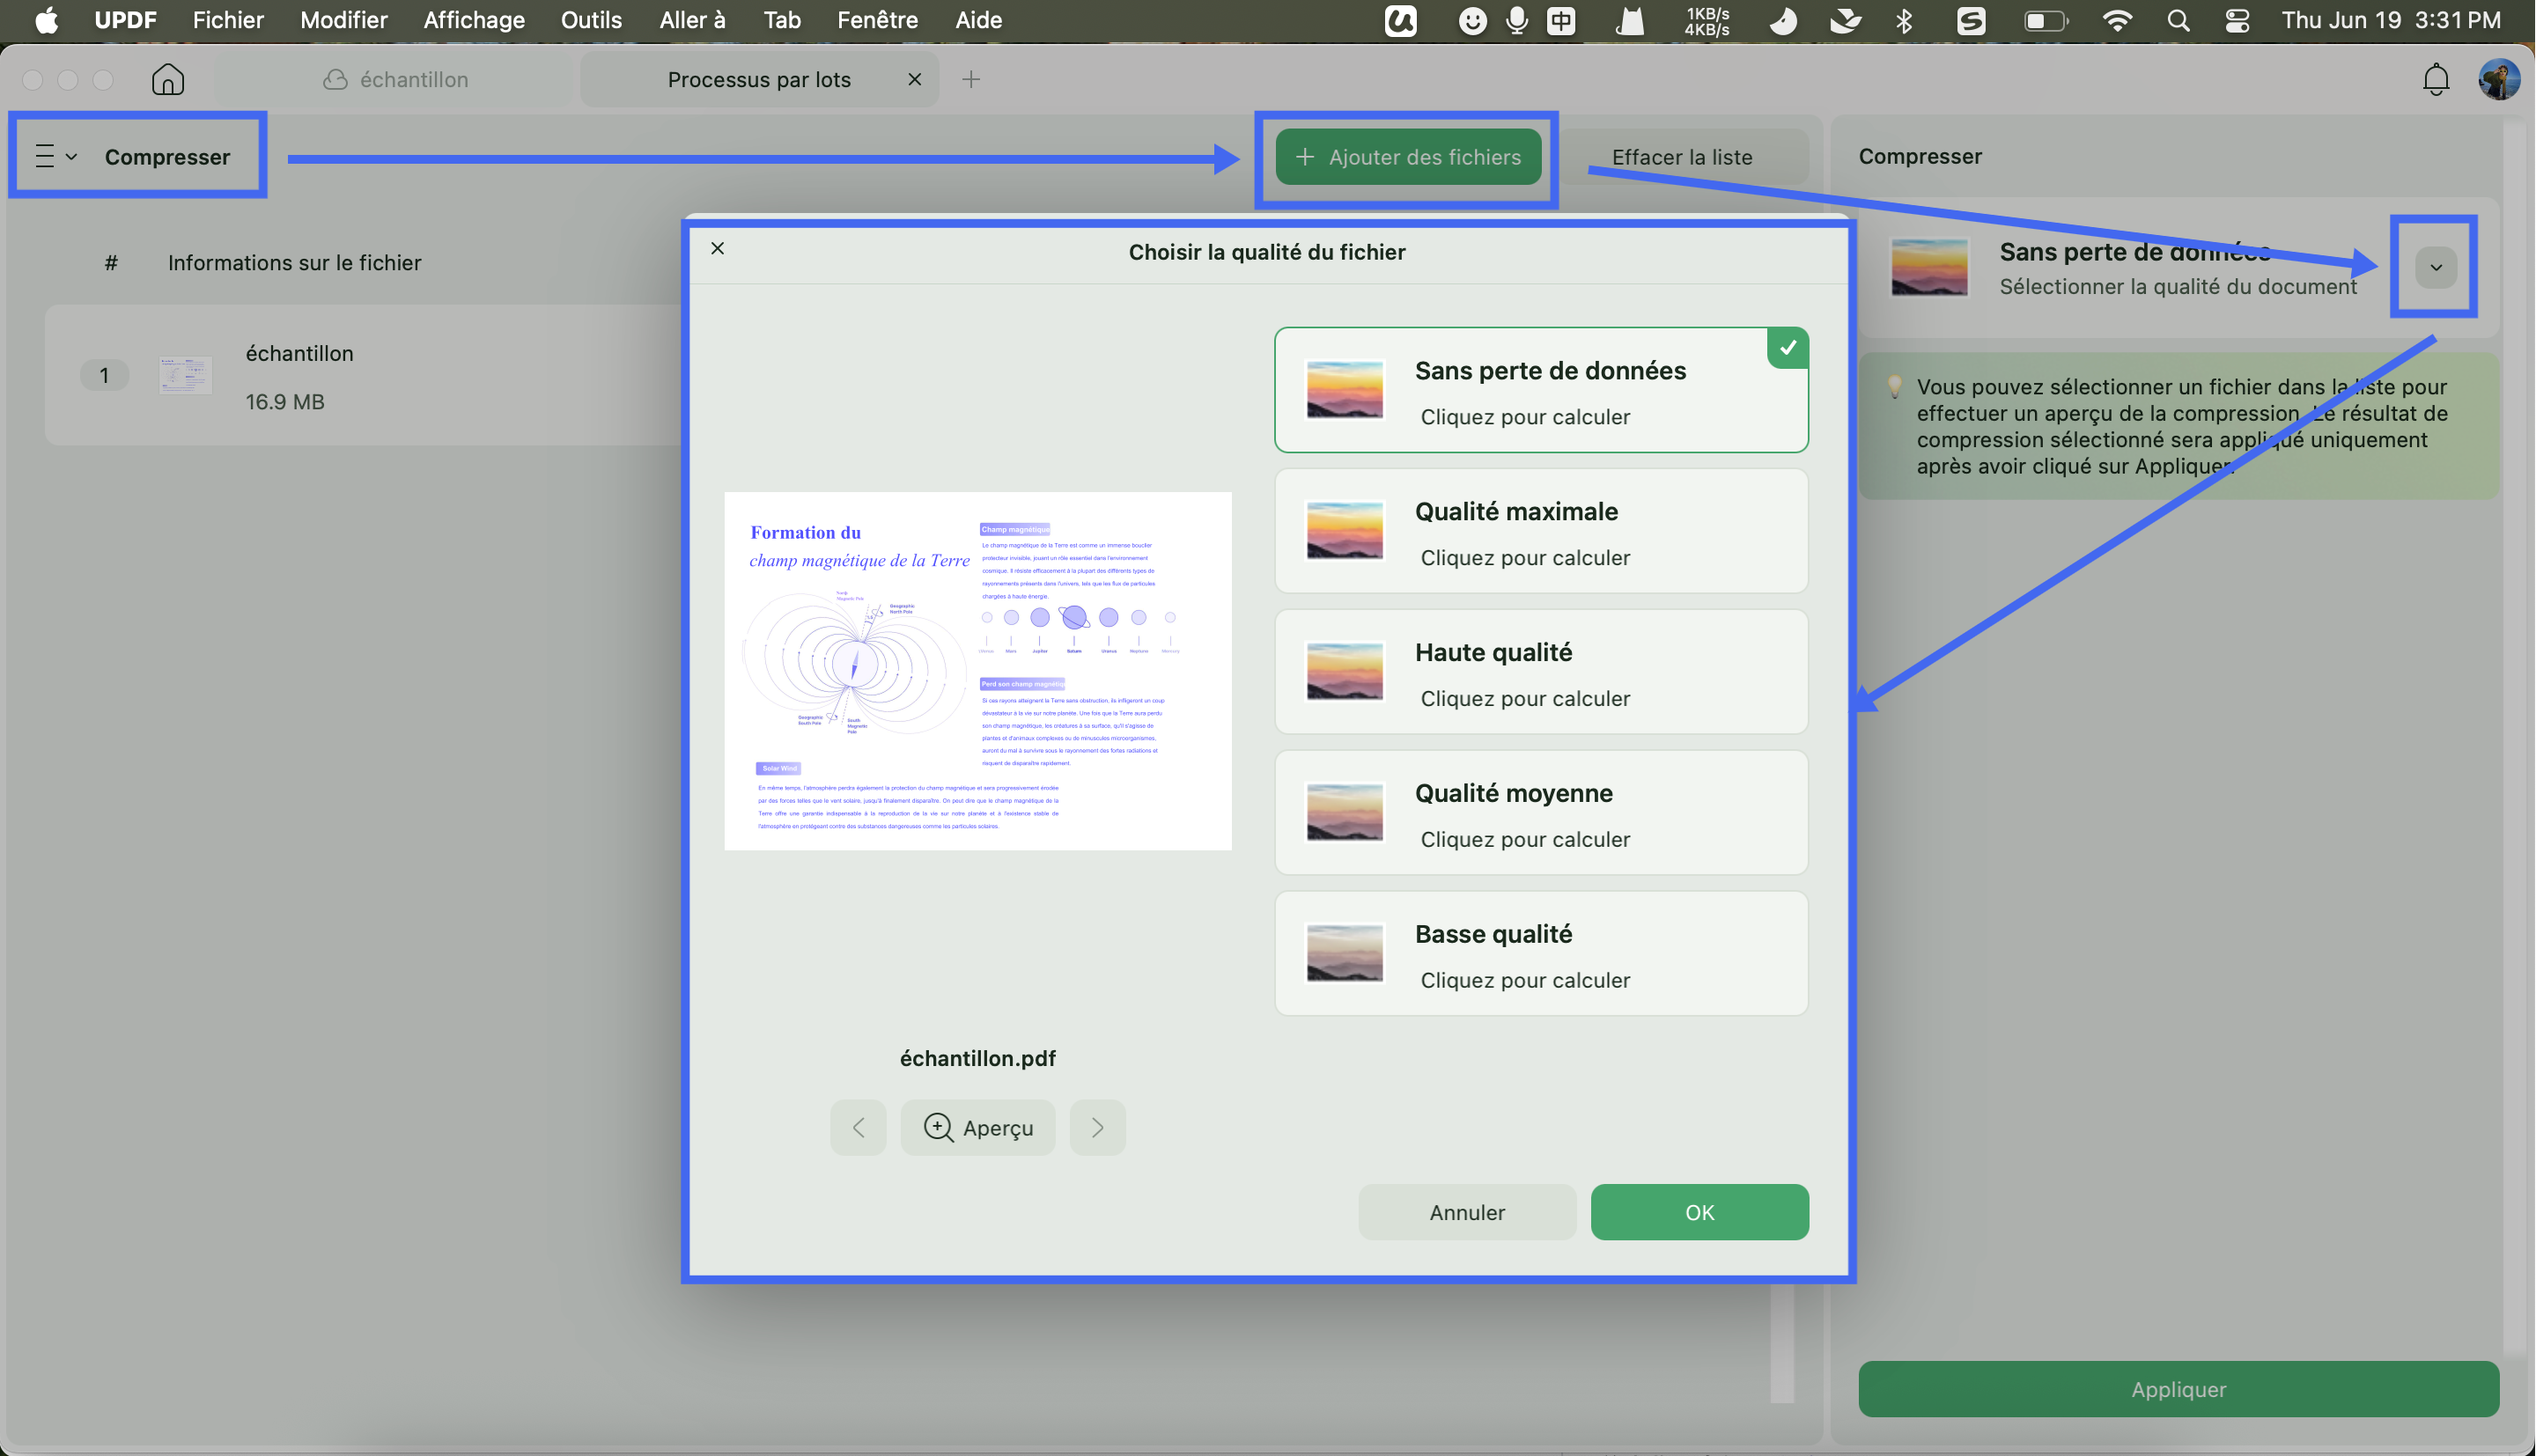Choose Basse qualité compression option
The width and height of the screenshot is (2536, 1456).
tap(1541, 953)
